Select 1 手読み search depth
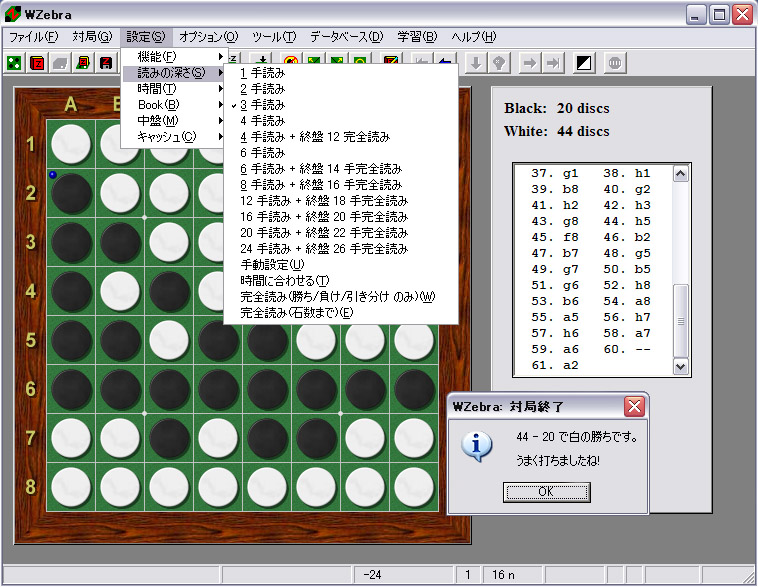The width and height of the screenshot is (758, 587). [341, 73]
